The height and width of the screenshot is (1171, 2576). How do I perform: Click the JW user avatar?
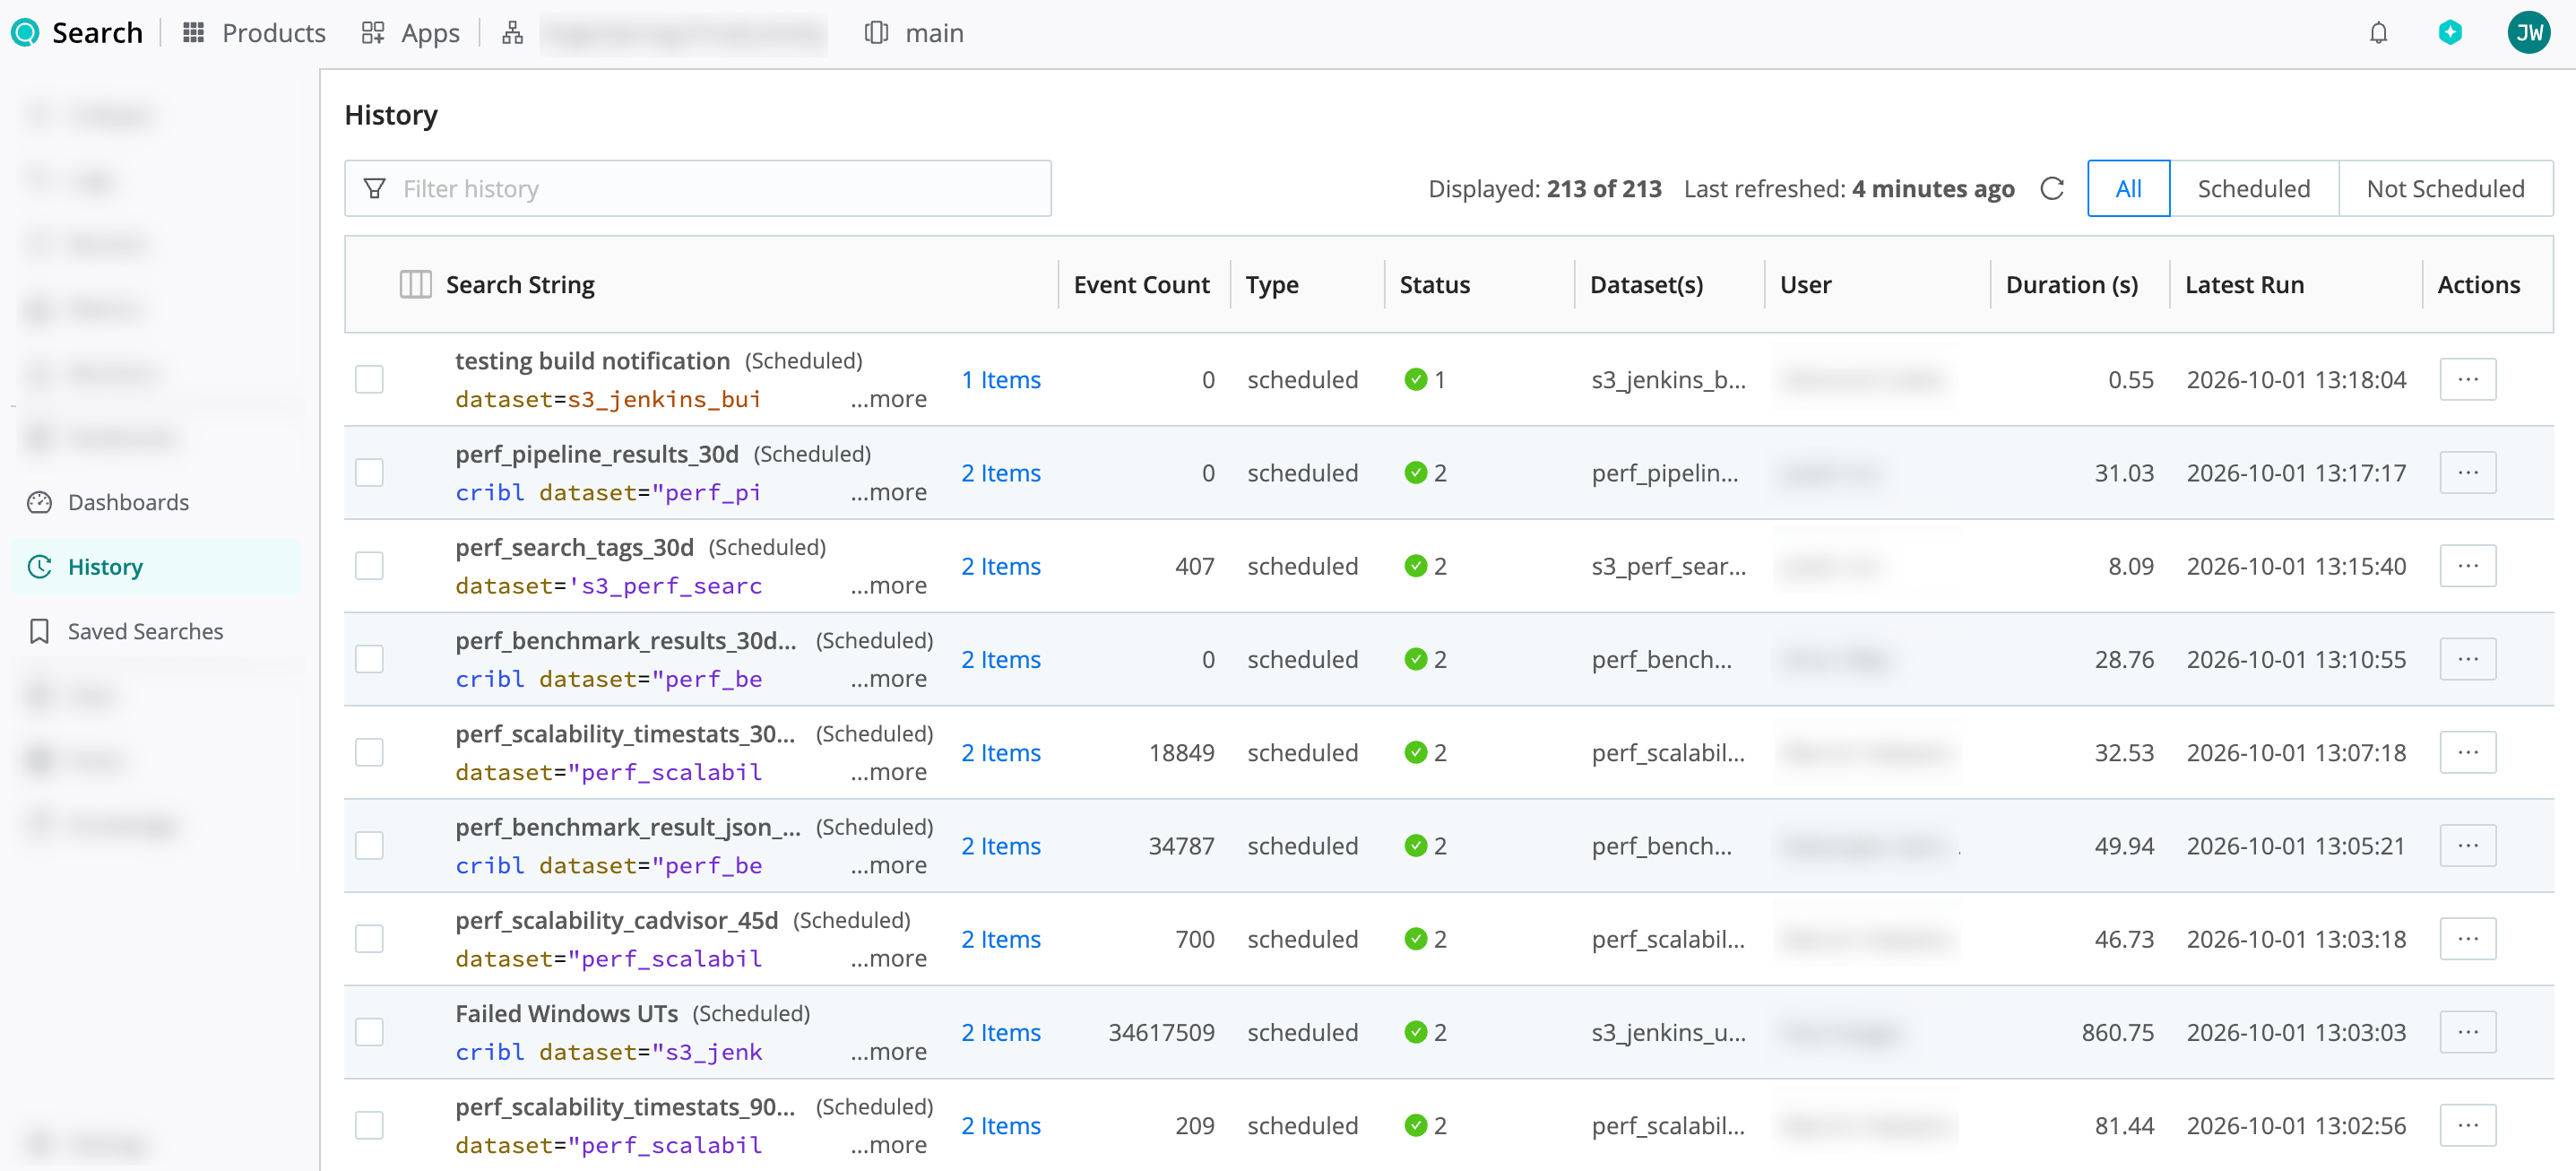click(2529, 33)
